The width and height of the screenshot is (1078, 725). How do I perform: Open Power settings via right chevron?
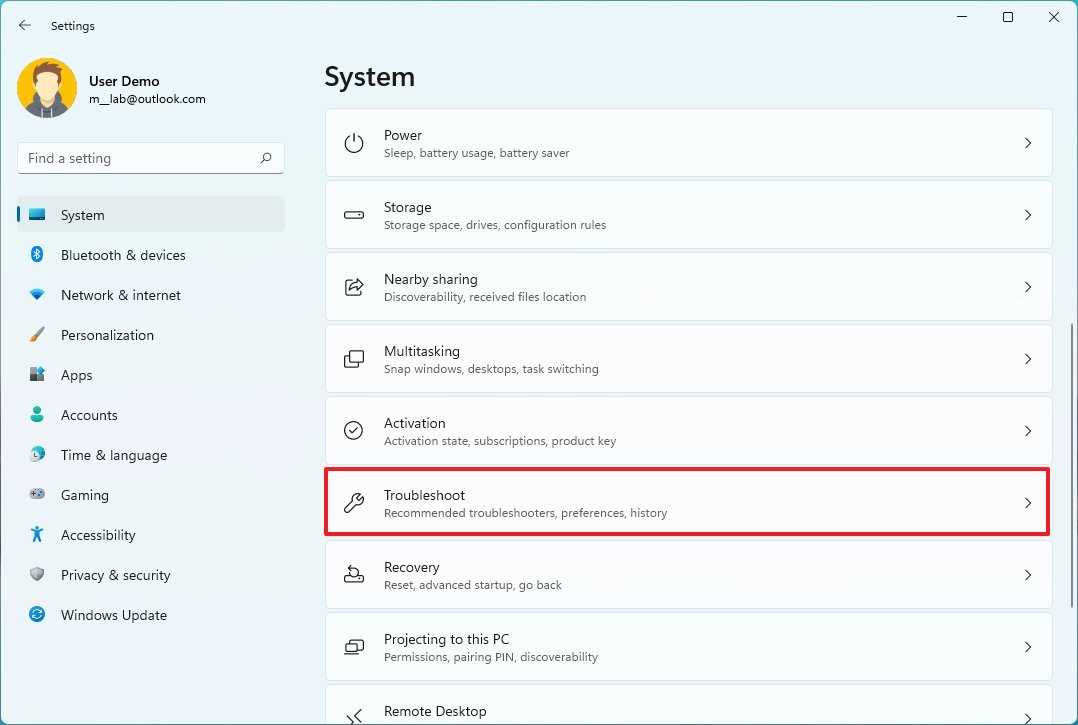(x=1027, y=143)
